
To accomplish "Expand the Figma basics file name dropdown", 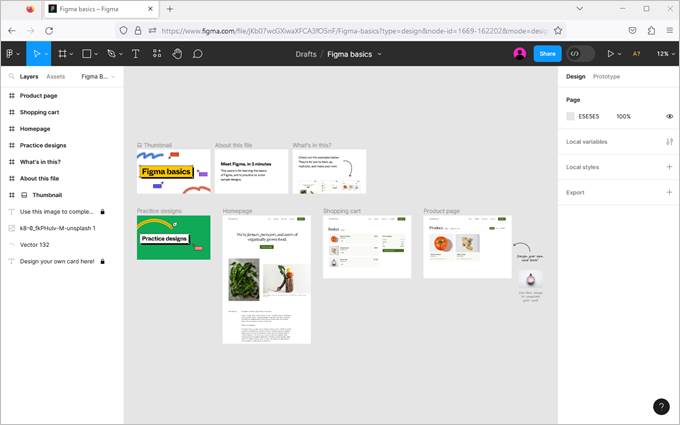I will [x=379, y=54].
